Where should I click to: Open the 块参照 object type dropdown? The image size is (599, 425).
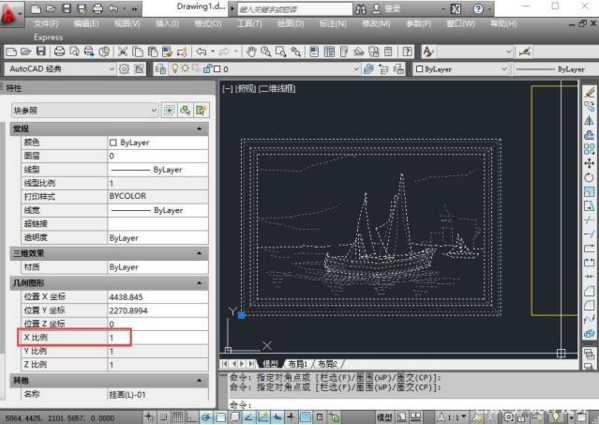click(x=84, y=111)
